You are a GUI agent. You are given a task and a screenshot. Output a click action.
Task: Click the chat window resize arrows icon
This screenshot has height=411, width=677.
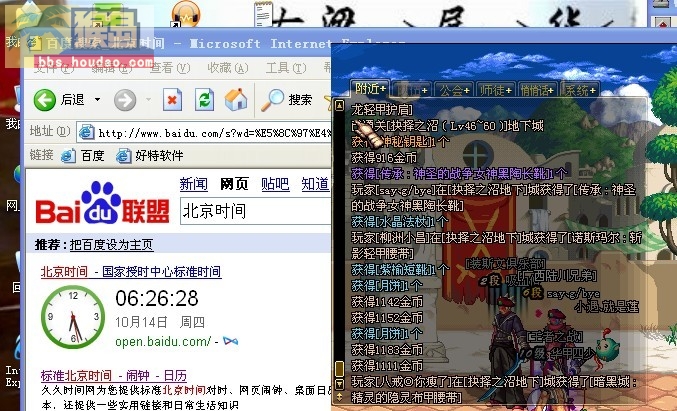pyautogui.click(x=339, y=396)
